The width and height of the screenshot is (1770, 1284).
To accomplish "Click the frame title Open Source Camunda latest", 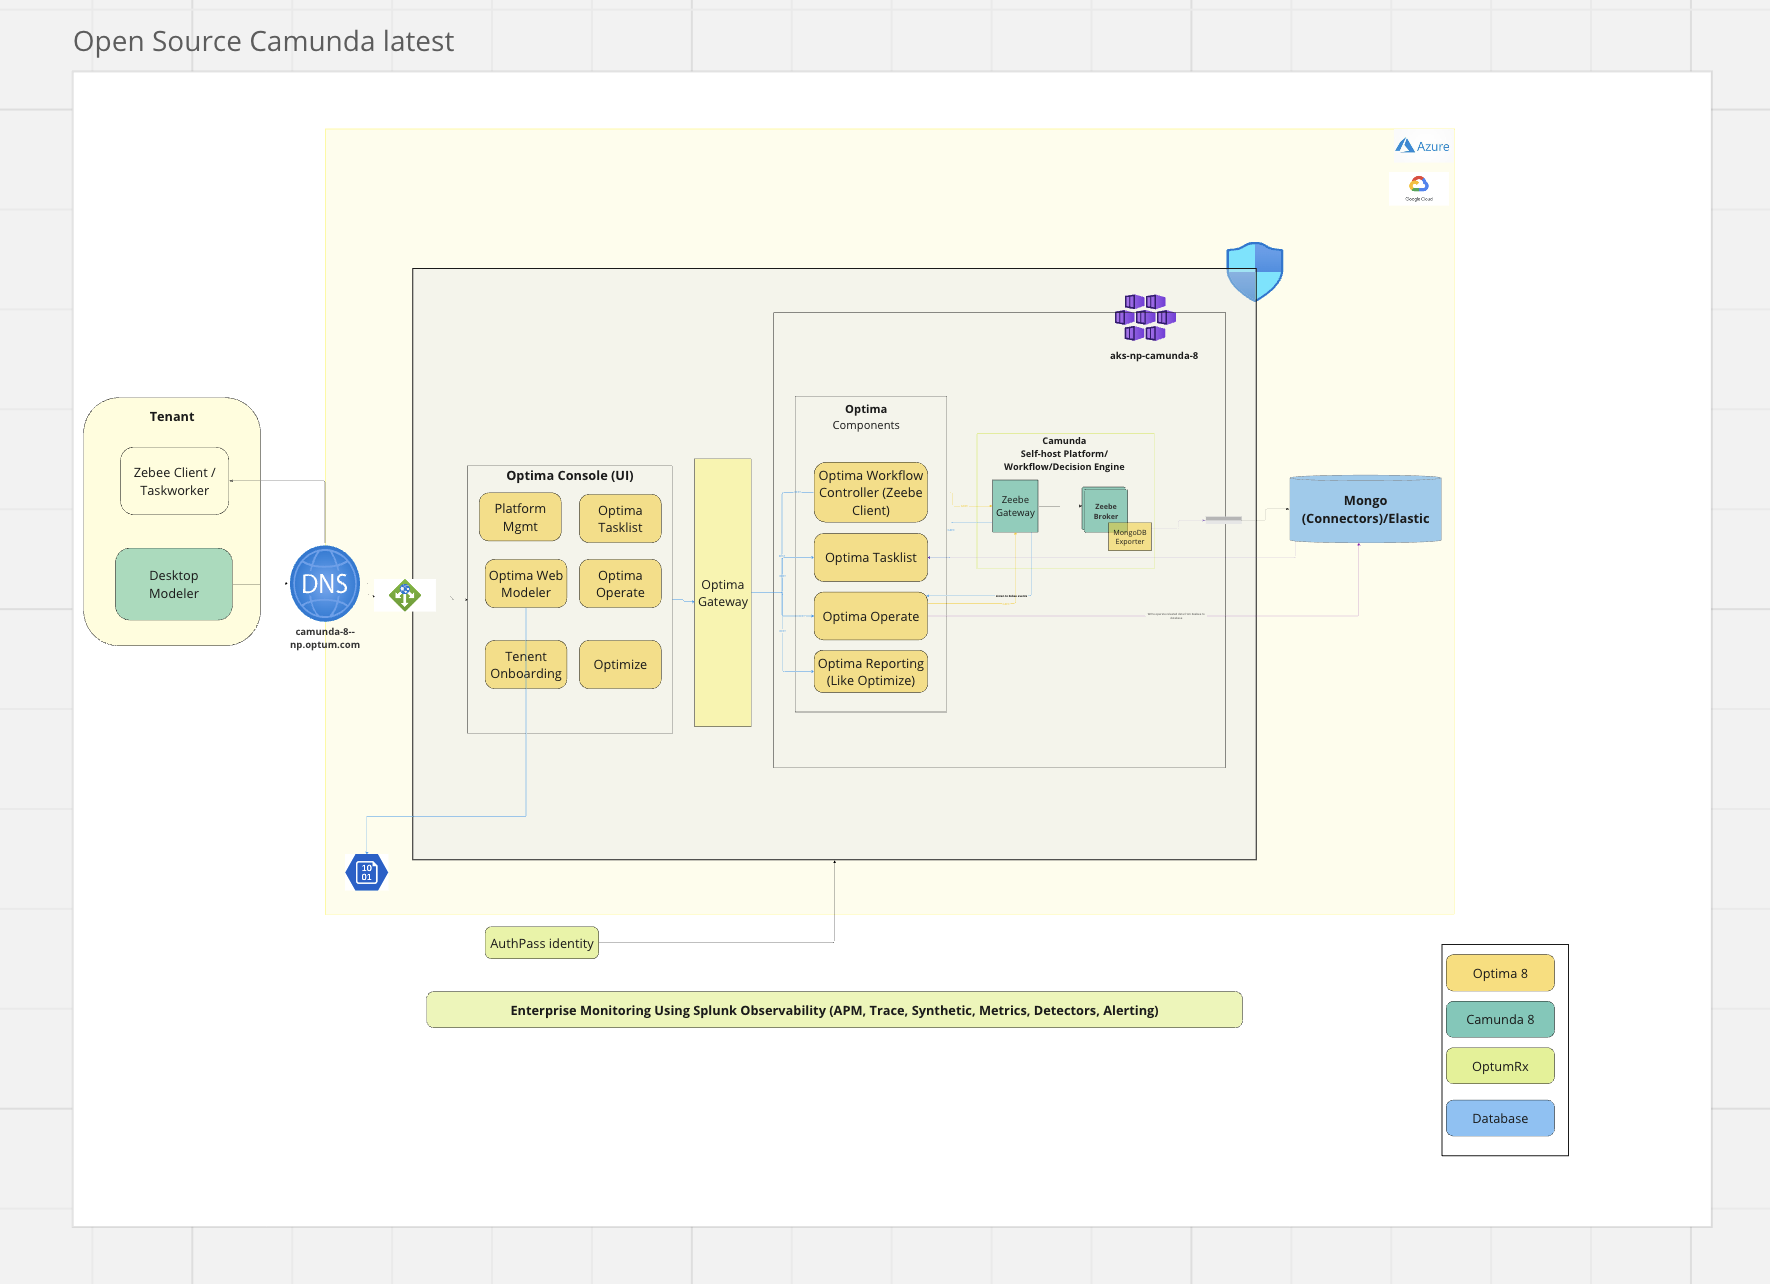I will 263,41.
